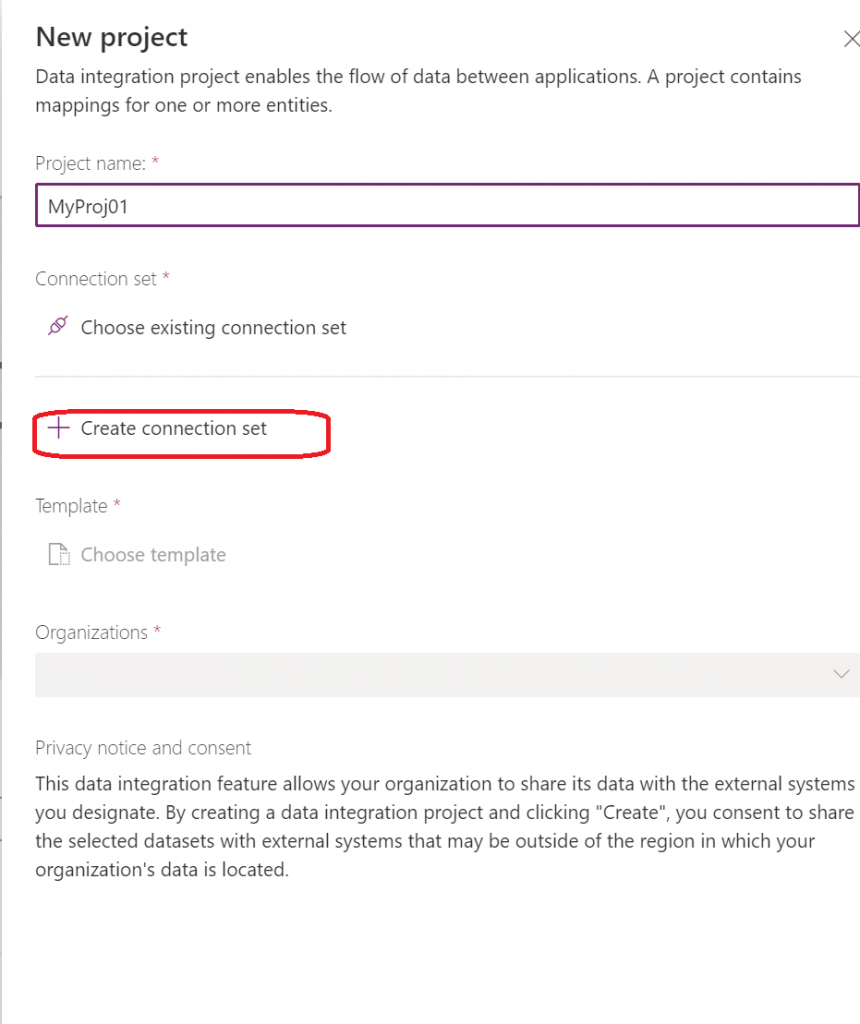Click the 'Create connection set' text
This screenshot has width=860, height=1024.
174,428
